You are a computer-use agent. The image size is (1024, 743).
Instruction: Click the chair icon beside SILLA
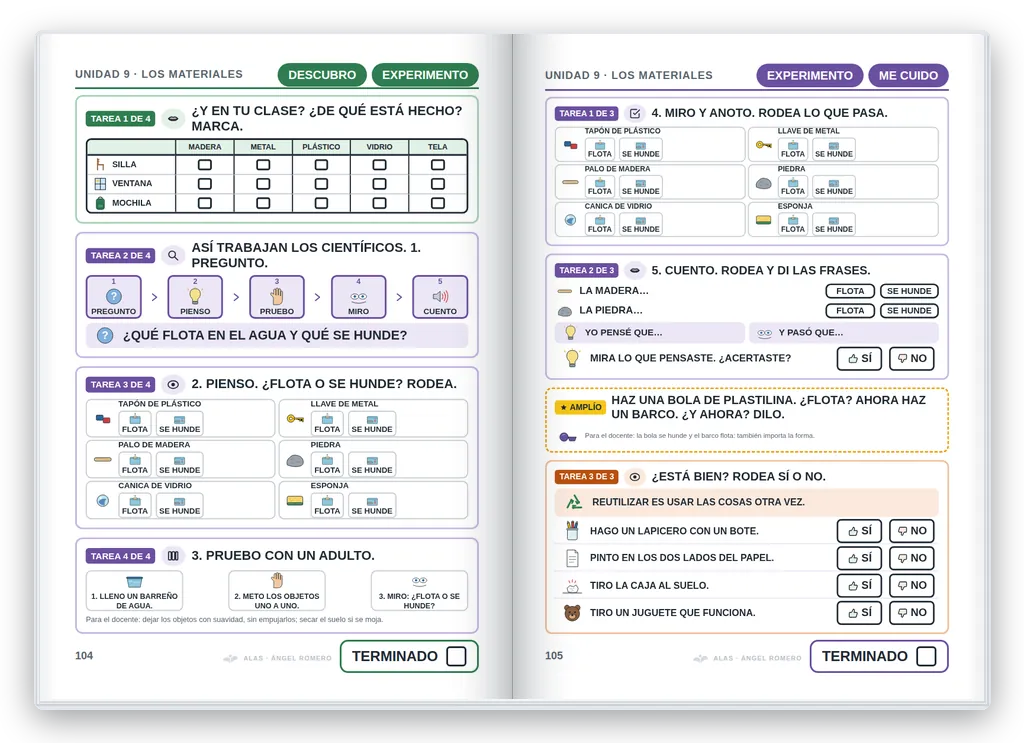100,165
